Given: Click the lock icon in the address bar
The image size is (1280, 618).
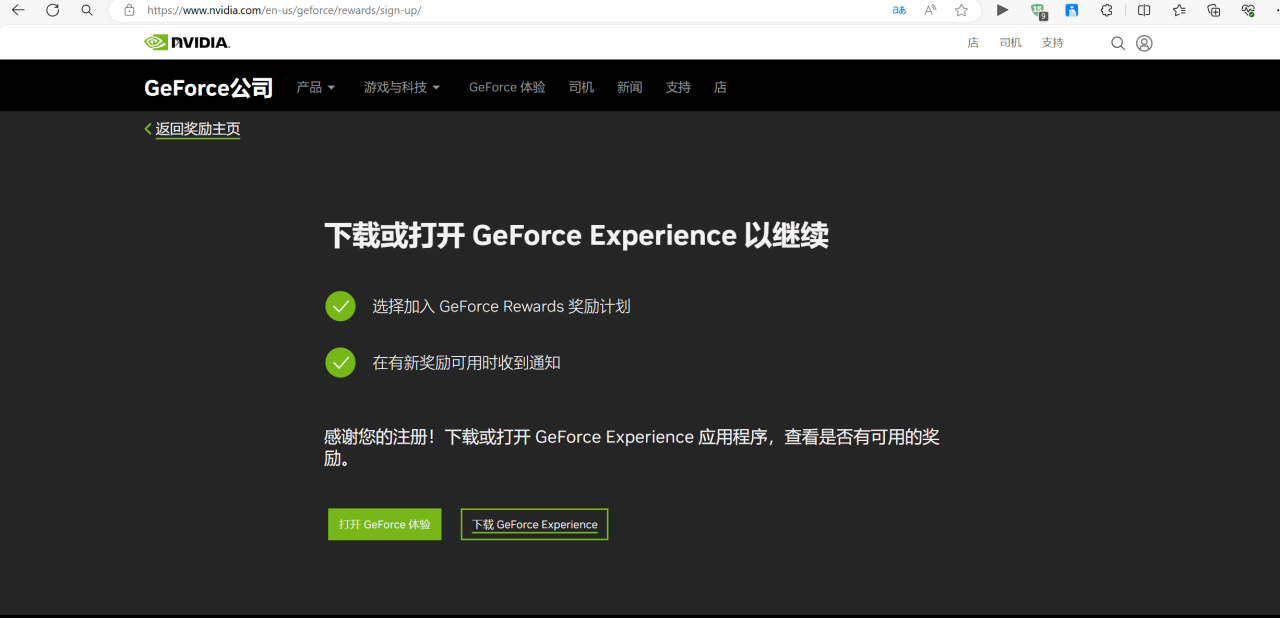Looking at the screenshot, I should [x=129, y=10].
